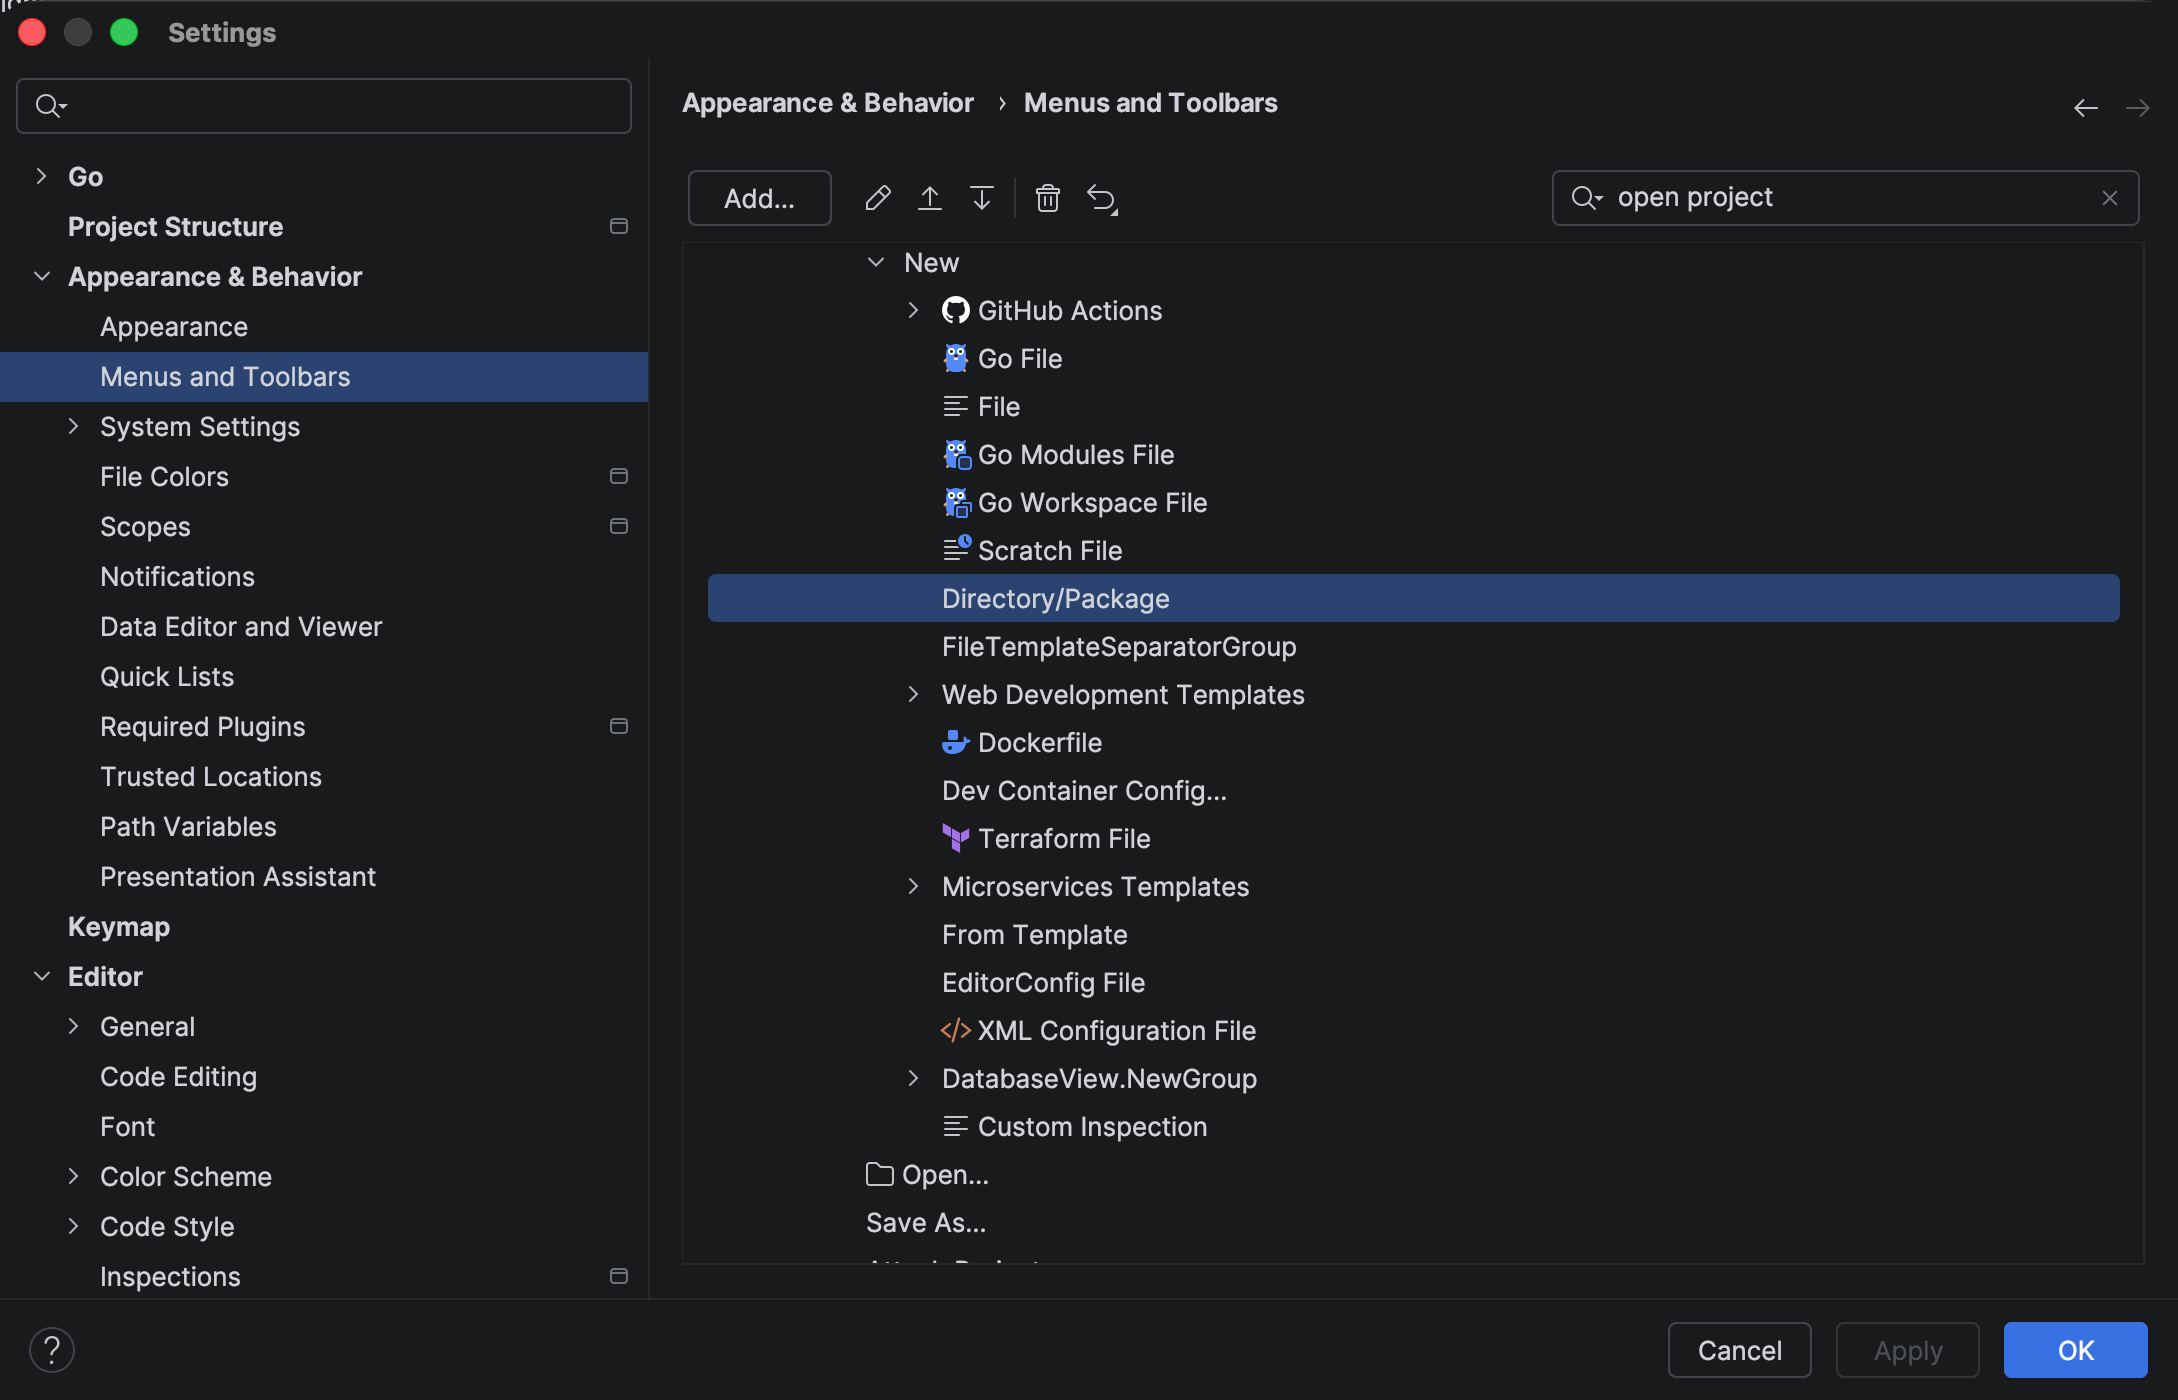This screenshot has height=1400, width=2178.
Task: Click the Cancel button
Action: [x=1739, y=1350]
